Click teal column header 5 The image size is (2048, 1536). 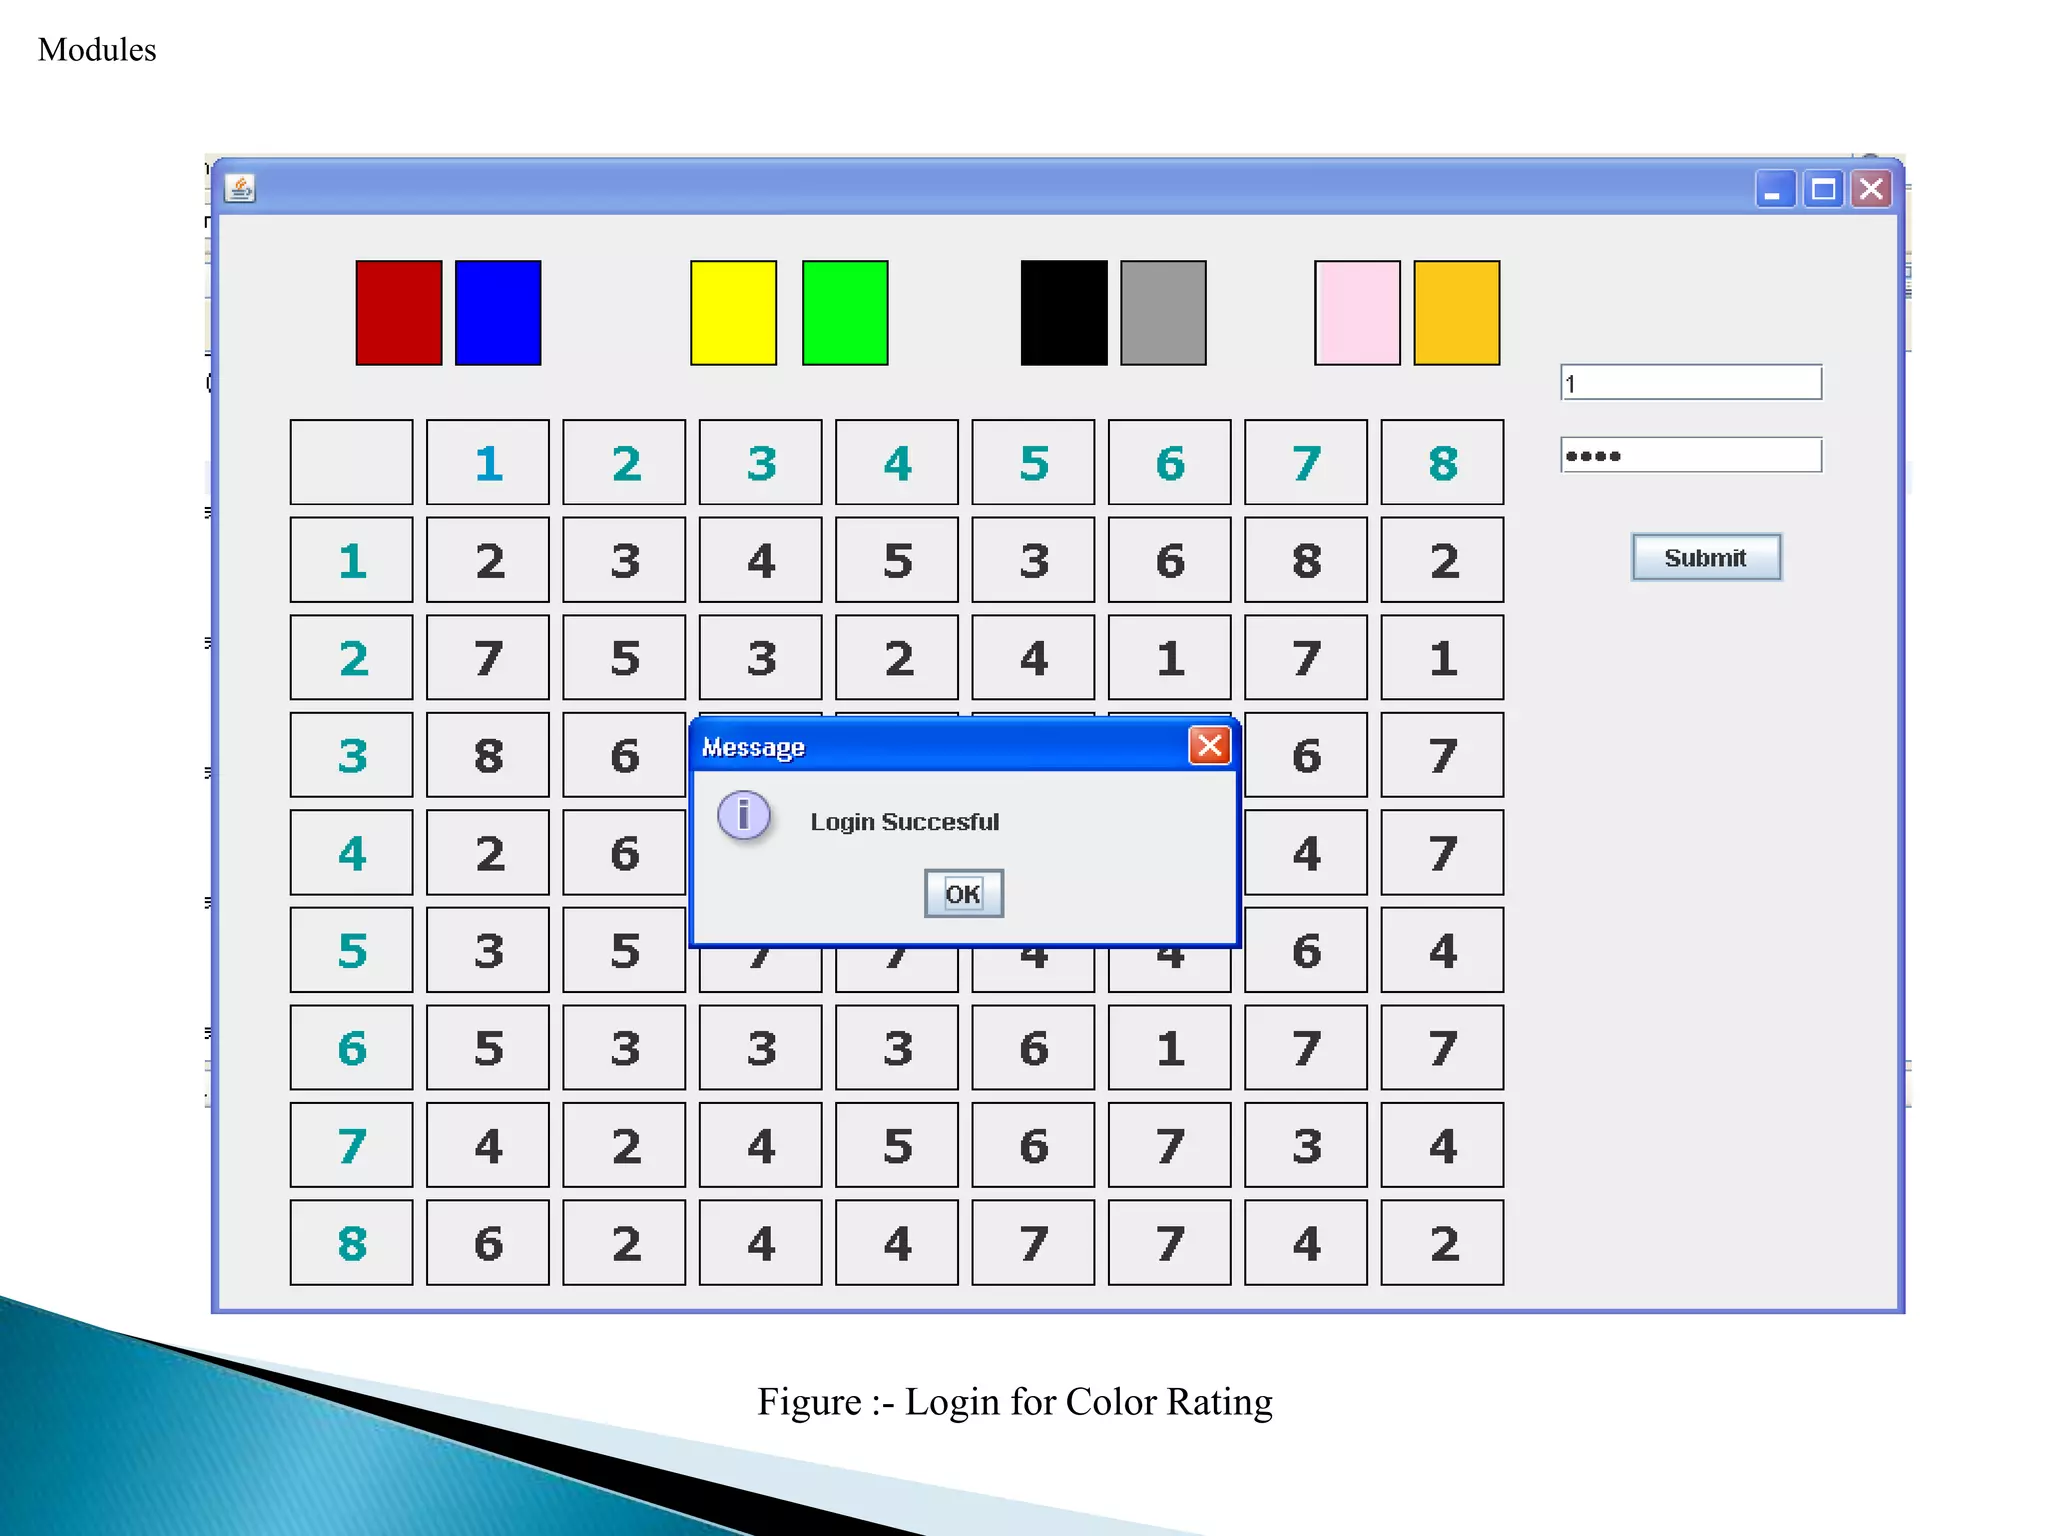click(x=1033, y=463)
